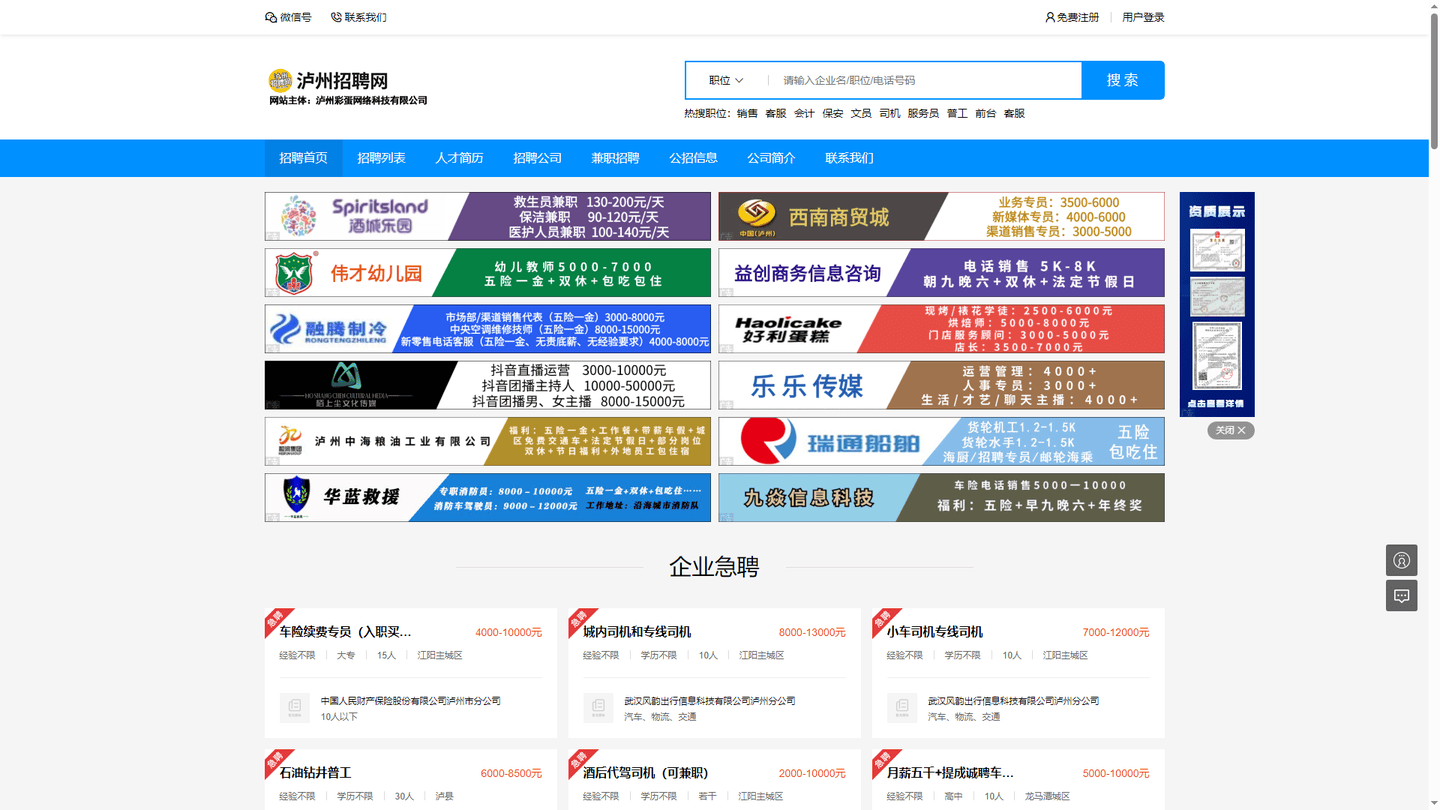
Task: Open the 公司简介 nav tab
Action: pyautogui.click(x=771, y=158)
